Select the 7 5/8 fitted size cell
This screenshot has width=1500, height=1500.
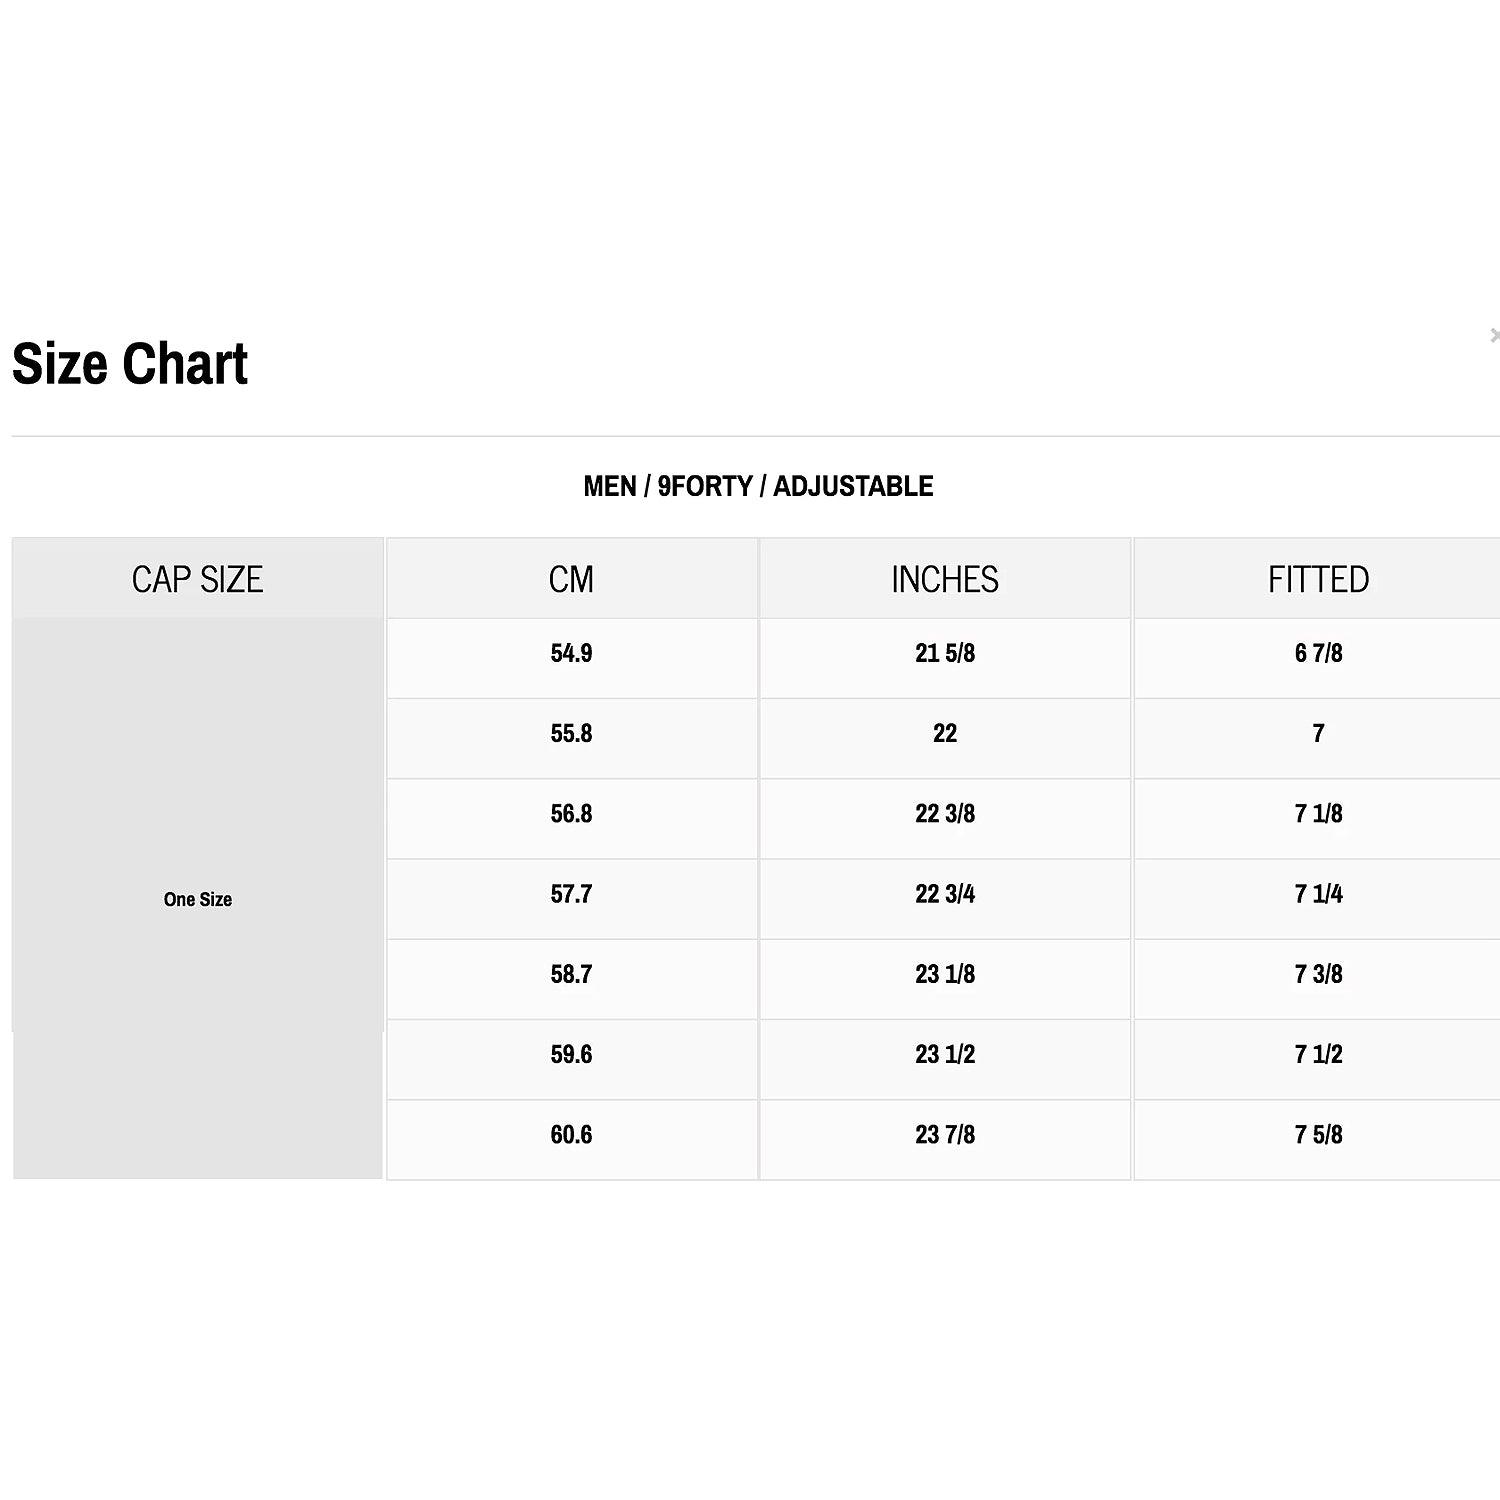tap(1318, 1134)
